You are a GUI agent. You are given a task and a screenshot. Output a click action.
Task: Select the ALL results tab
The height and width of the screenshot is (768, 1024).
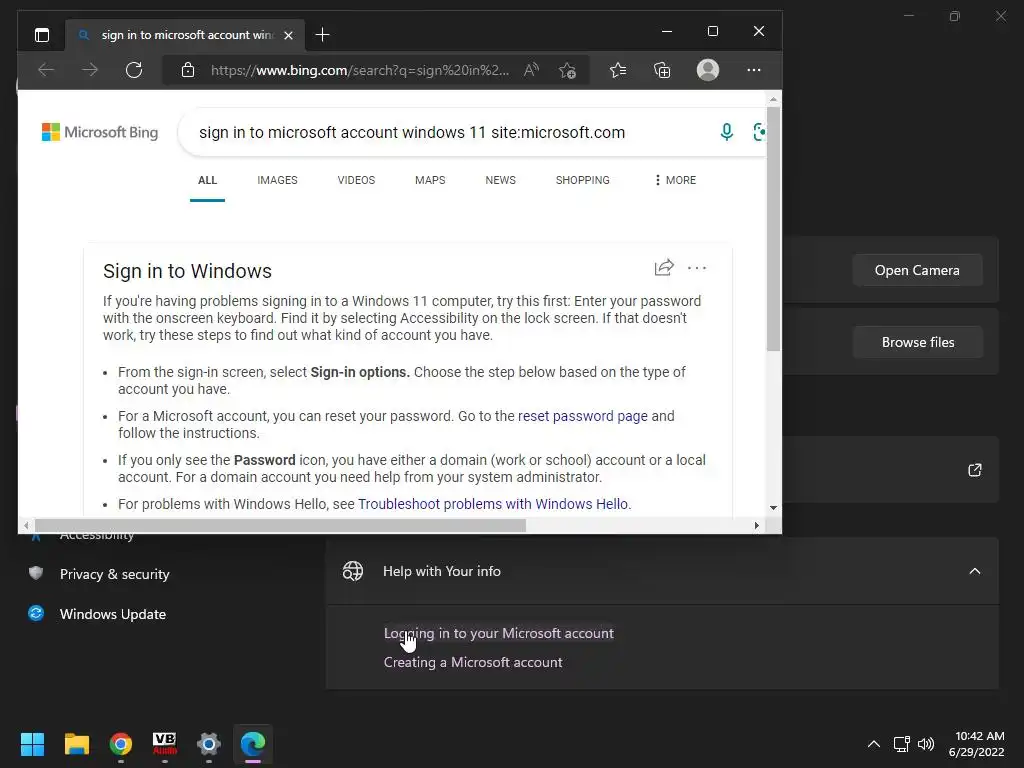coord(207,180)
